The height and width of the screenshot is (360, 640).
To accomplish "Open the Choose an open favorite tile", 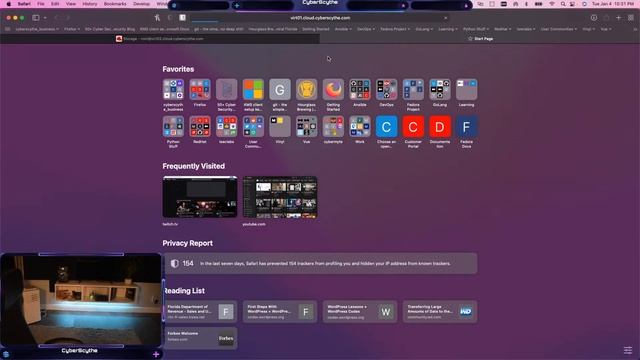I will pyautogui.click(x=387, y=127).
